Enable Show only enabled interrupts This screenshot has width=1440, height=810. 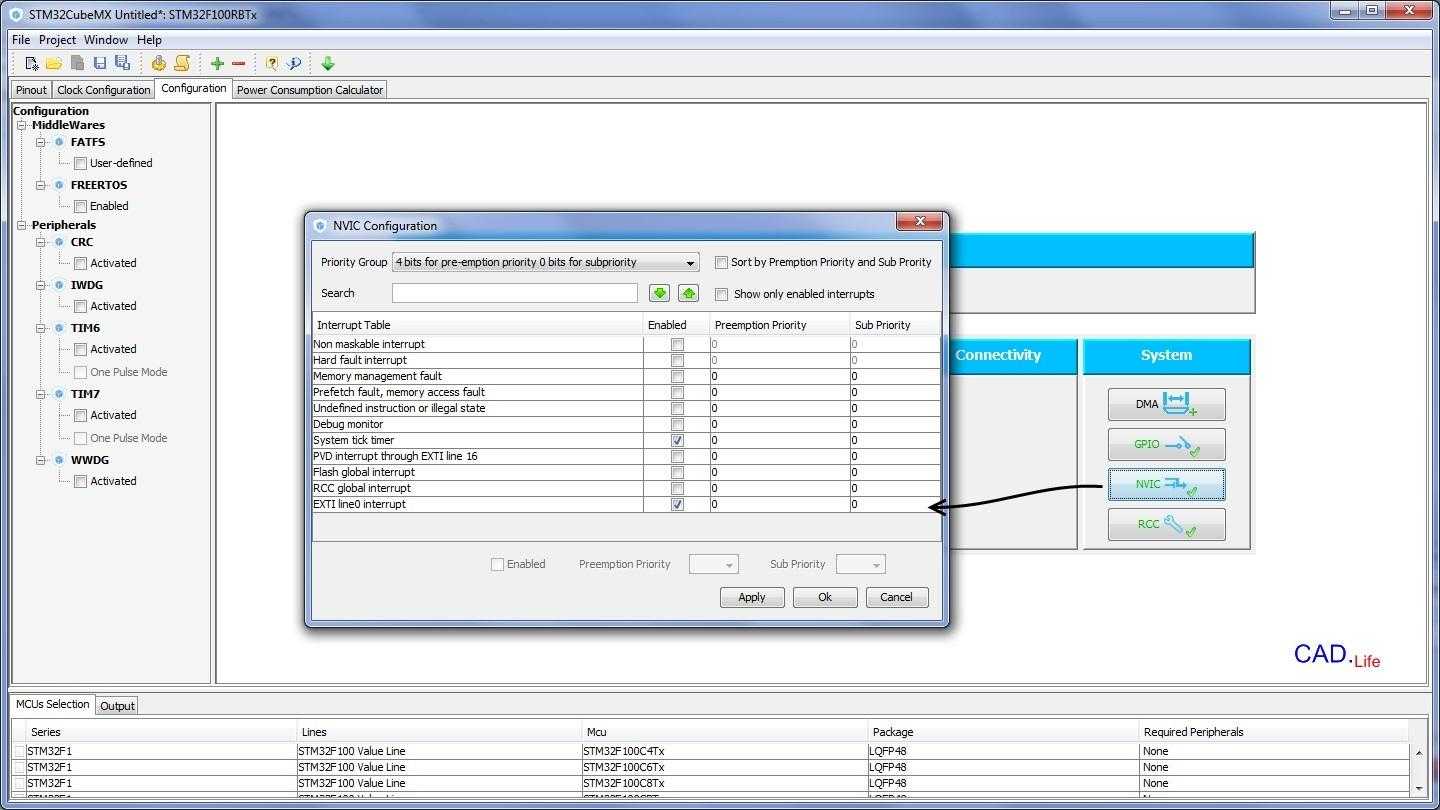[721, 294]
